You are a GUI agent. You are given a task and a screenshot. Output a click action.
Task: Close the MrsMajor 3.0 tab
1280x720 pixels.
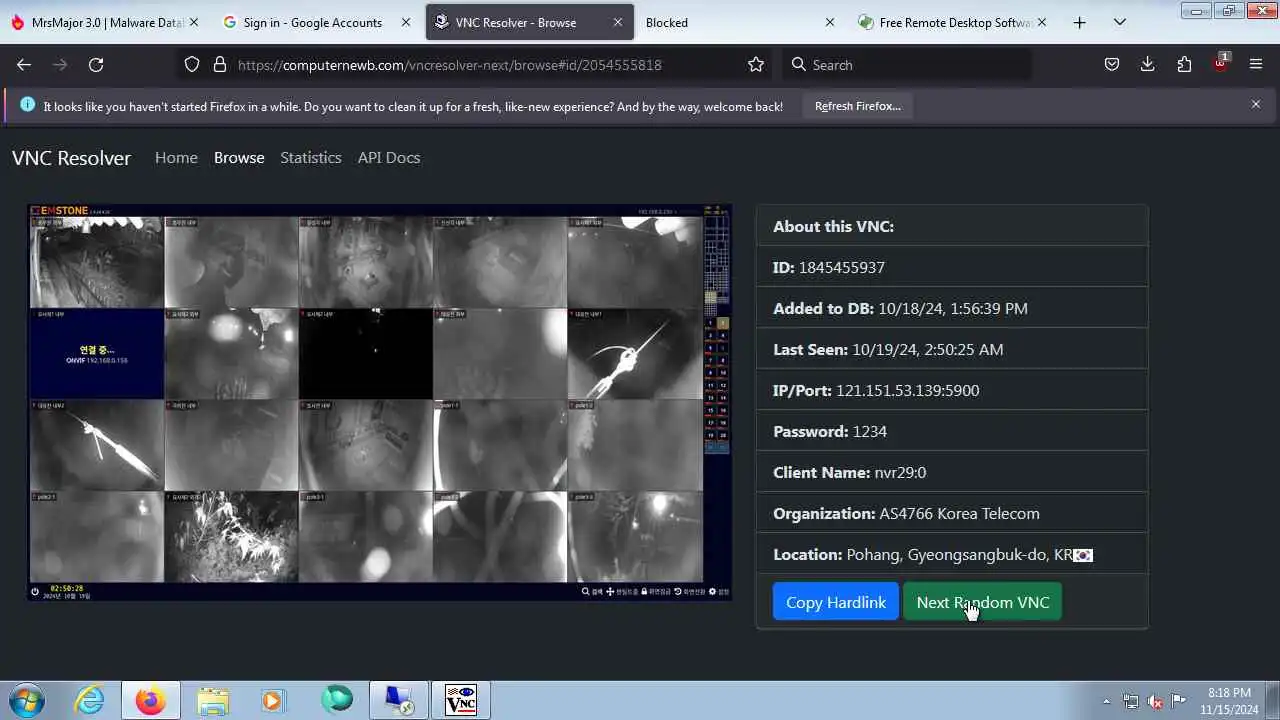[x=193, y=22]
